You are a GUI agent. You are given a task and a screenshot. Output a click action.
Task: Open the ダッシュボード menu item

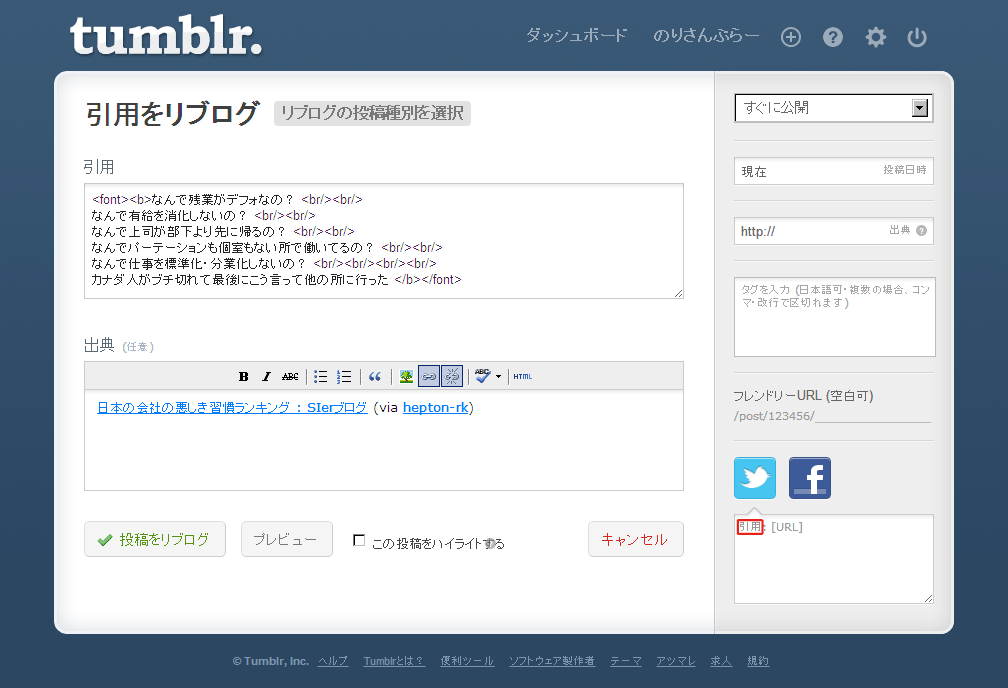[x=576, y=35]
